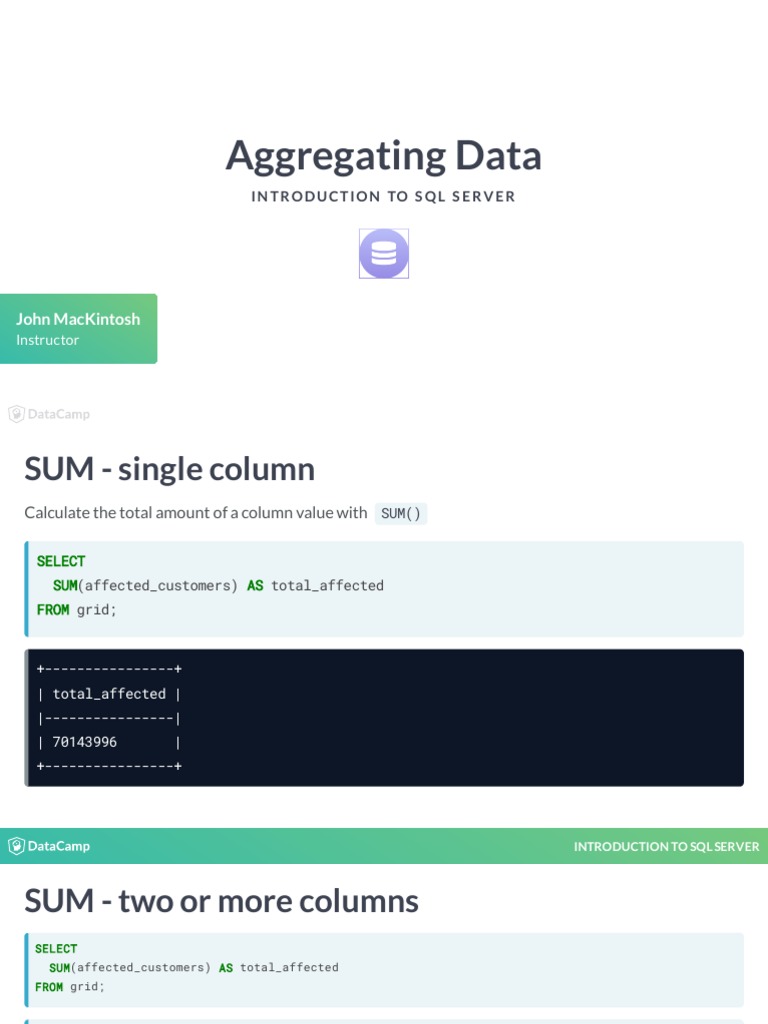The image size is (768, 1024).
Task: Click SELECT keyword in the first code block
Action: 61,561
